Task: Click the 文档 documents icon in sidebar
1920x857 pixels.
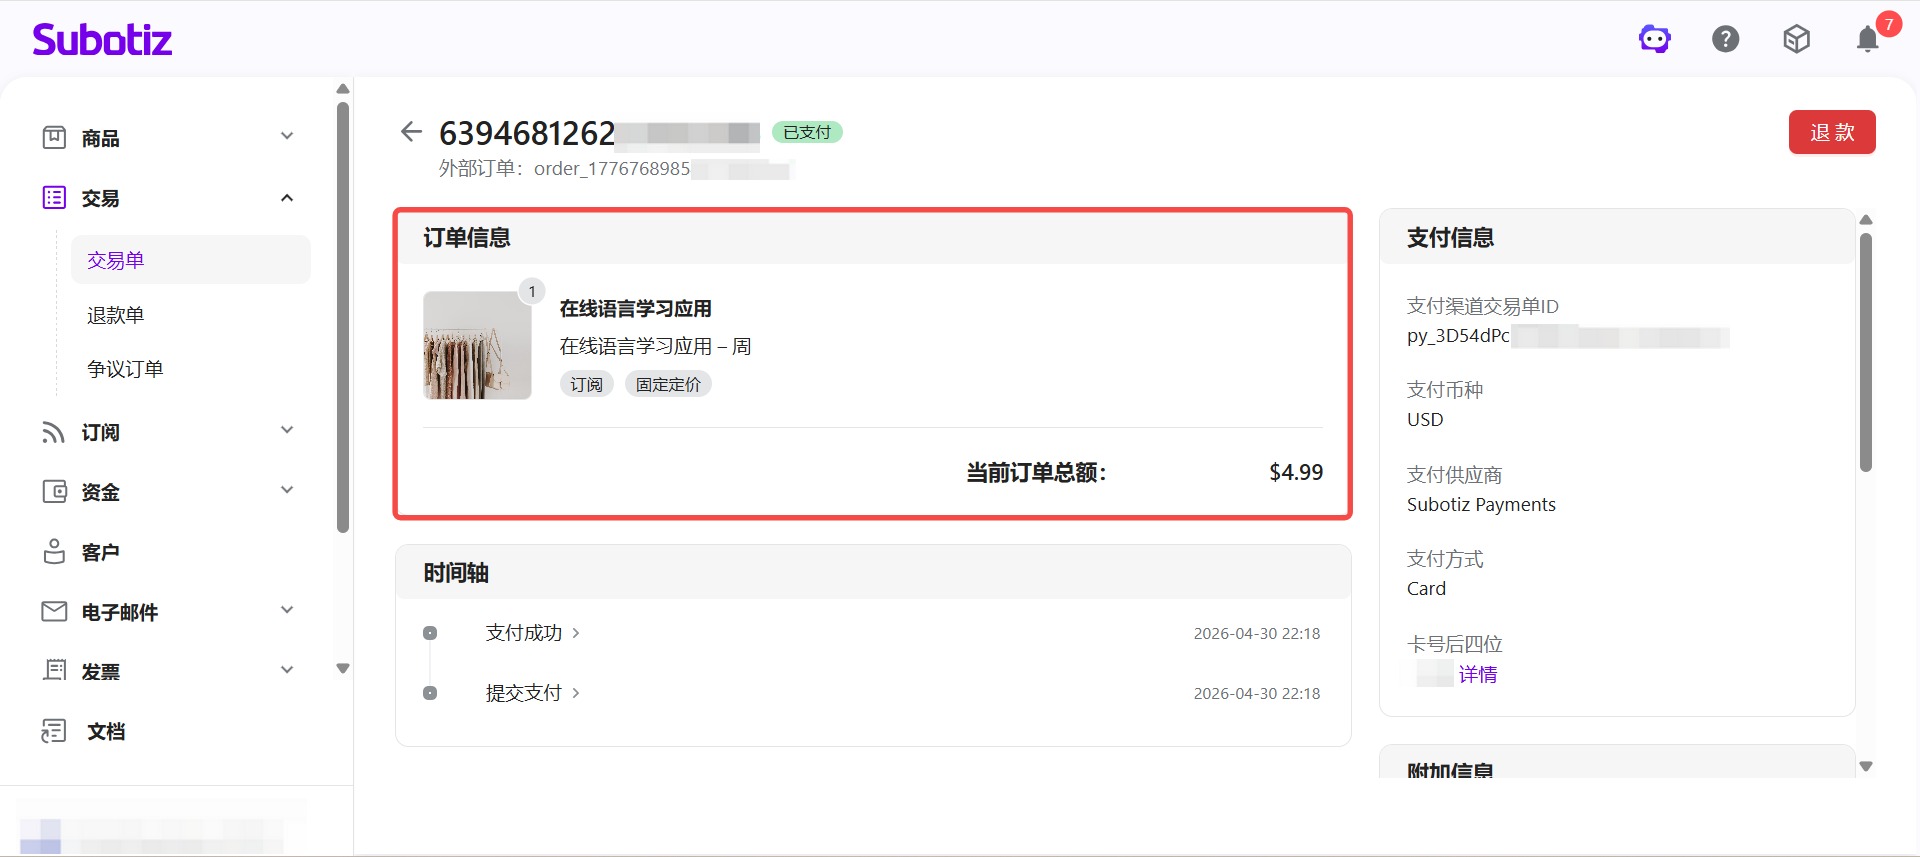Action: [54, 731]
